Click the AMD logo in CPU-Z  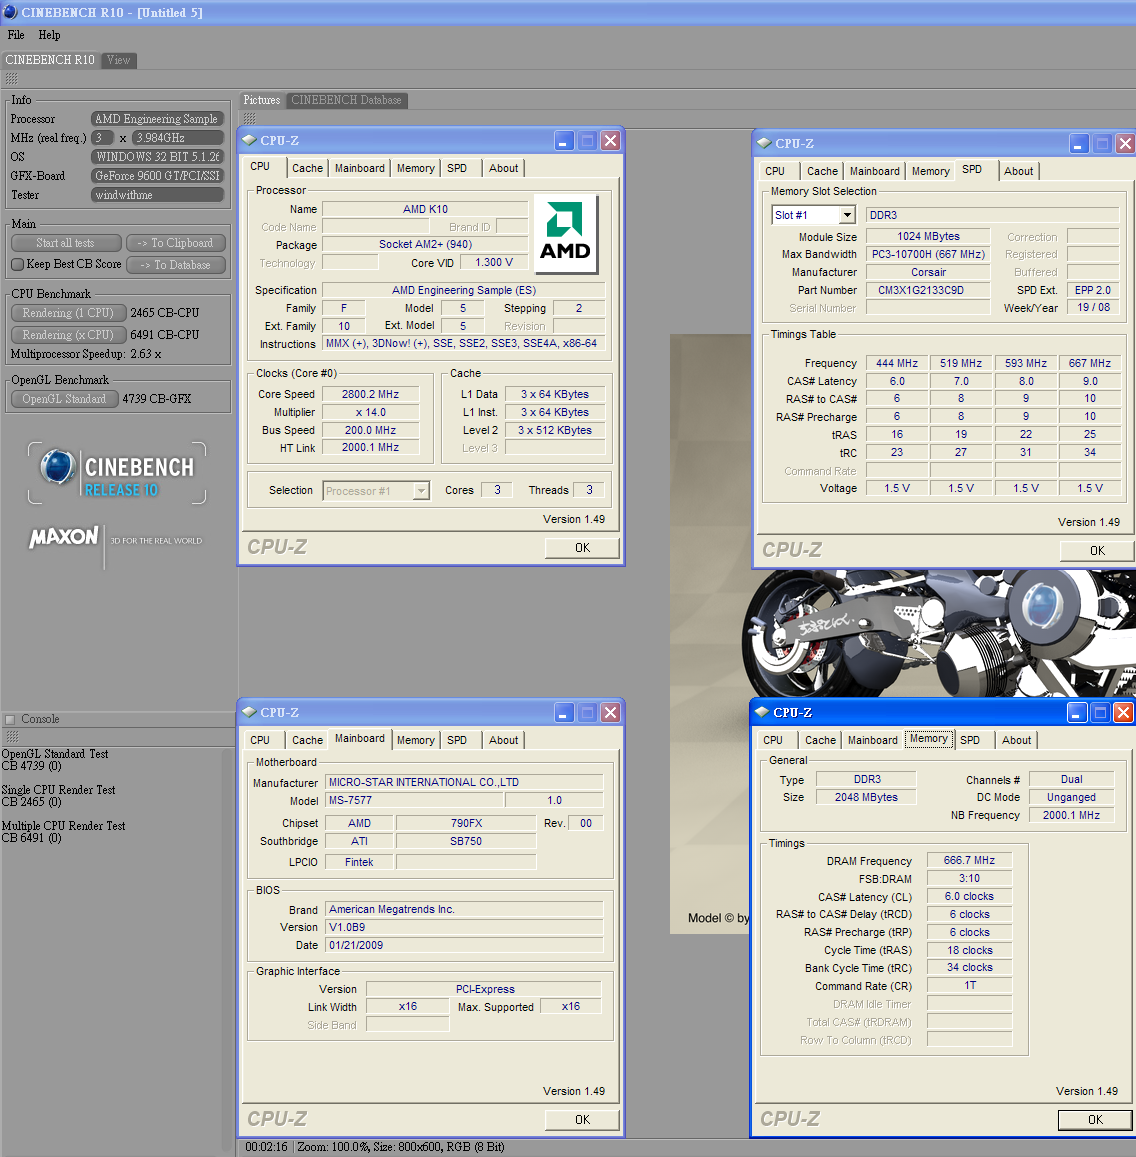(565, 234)
